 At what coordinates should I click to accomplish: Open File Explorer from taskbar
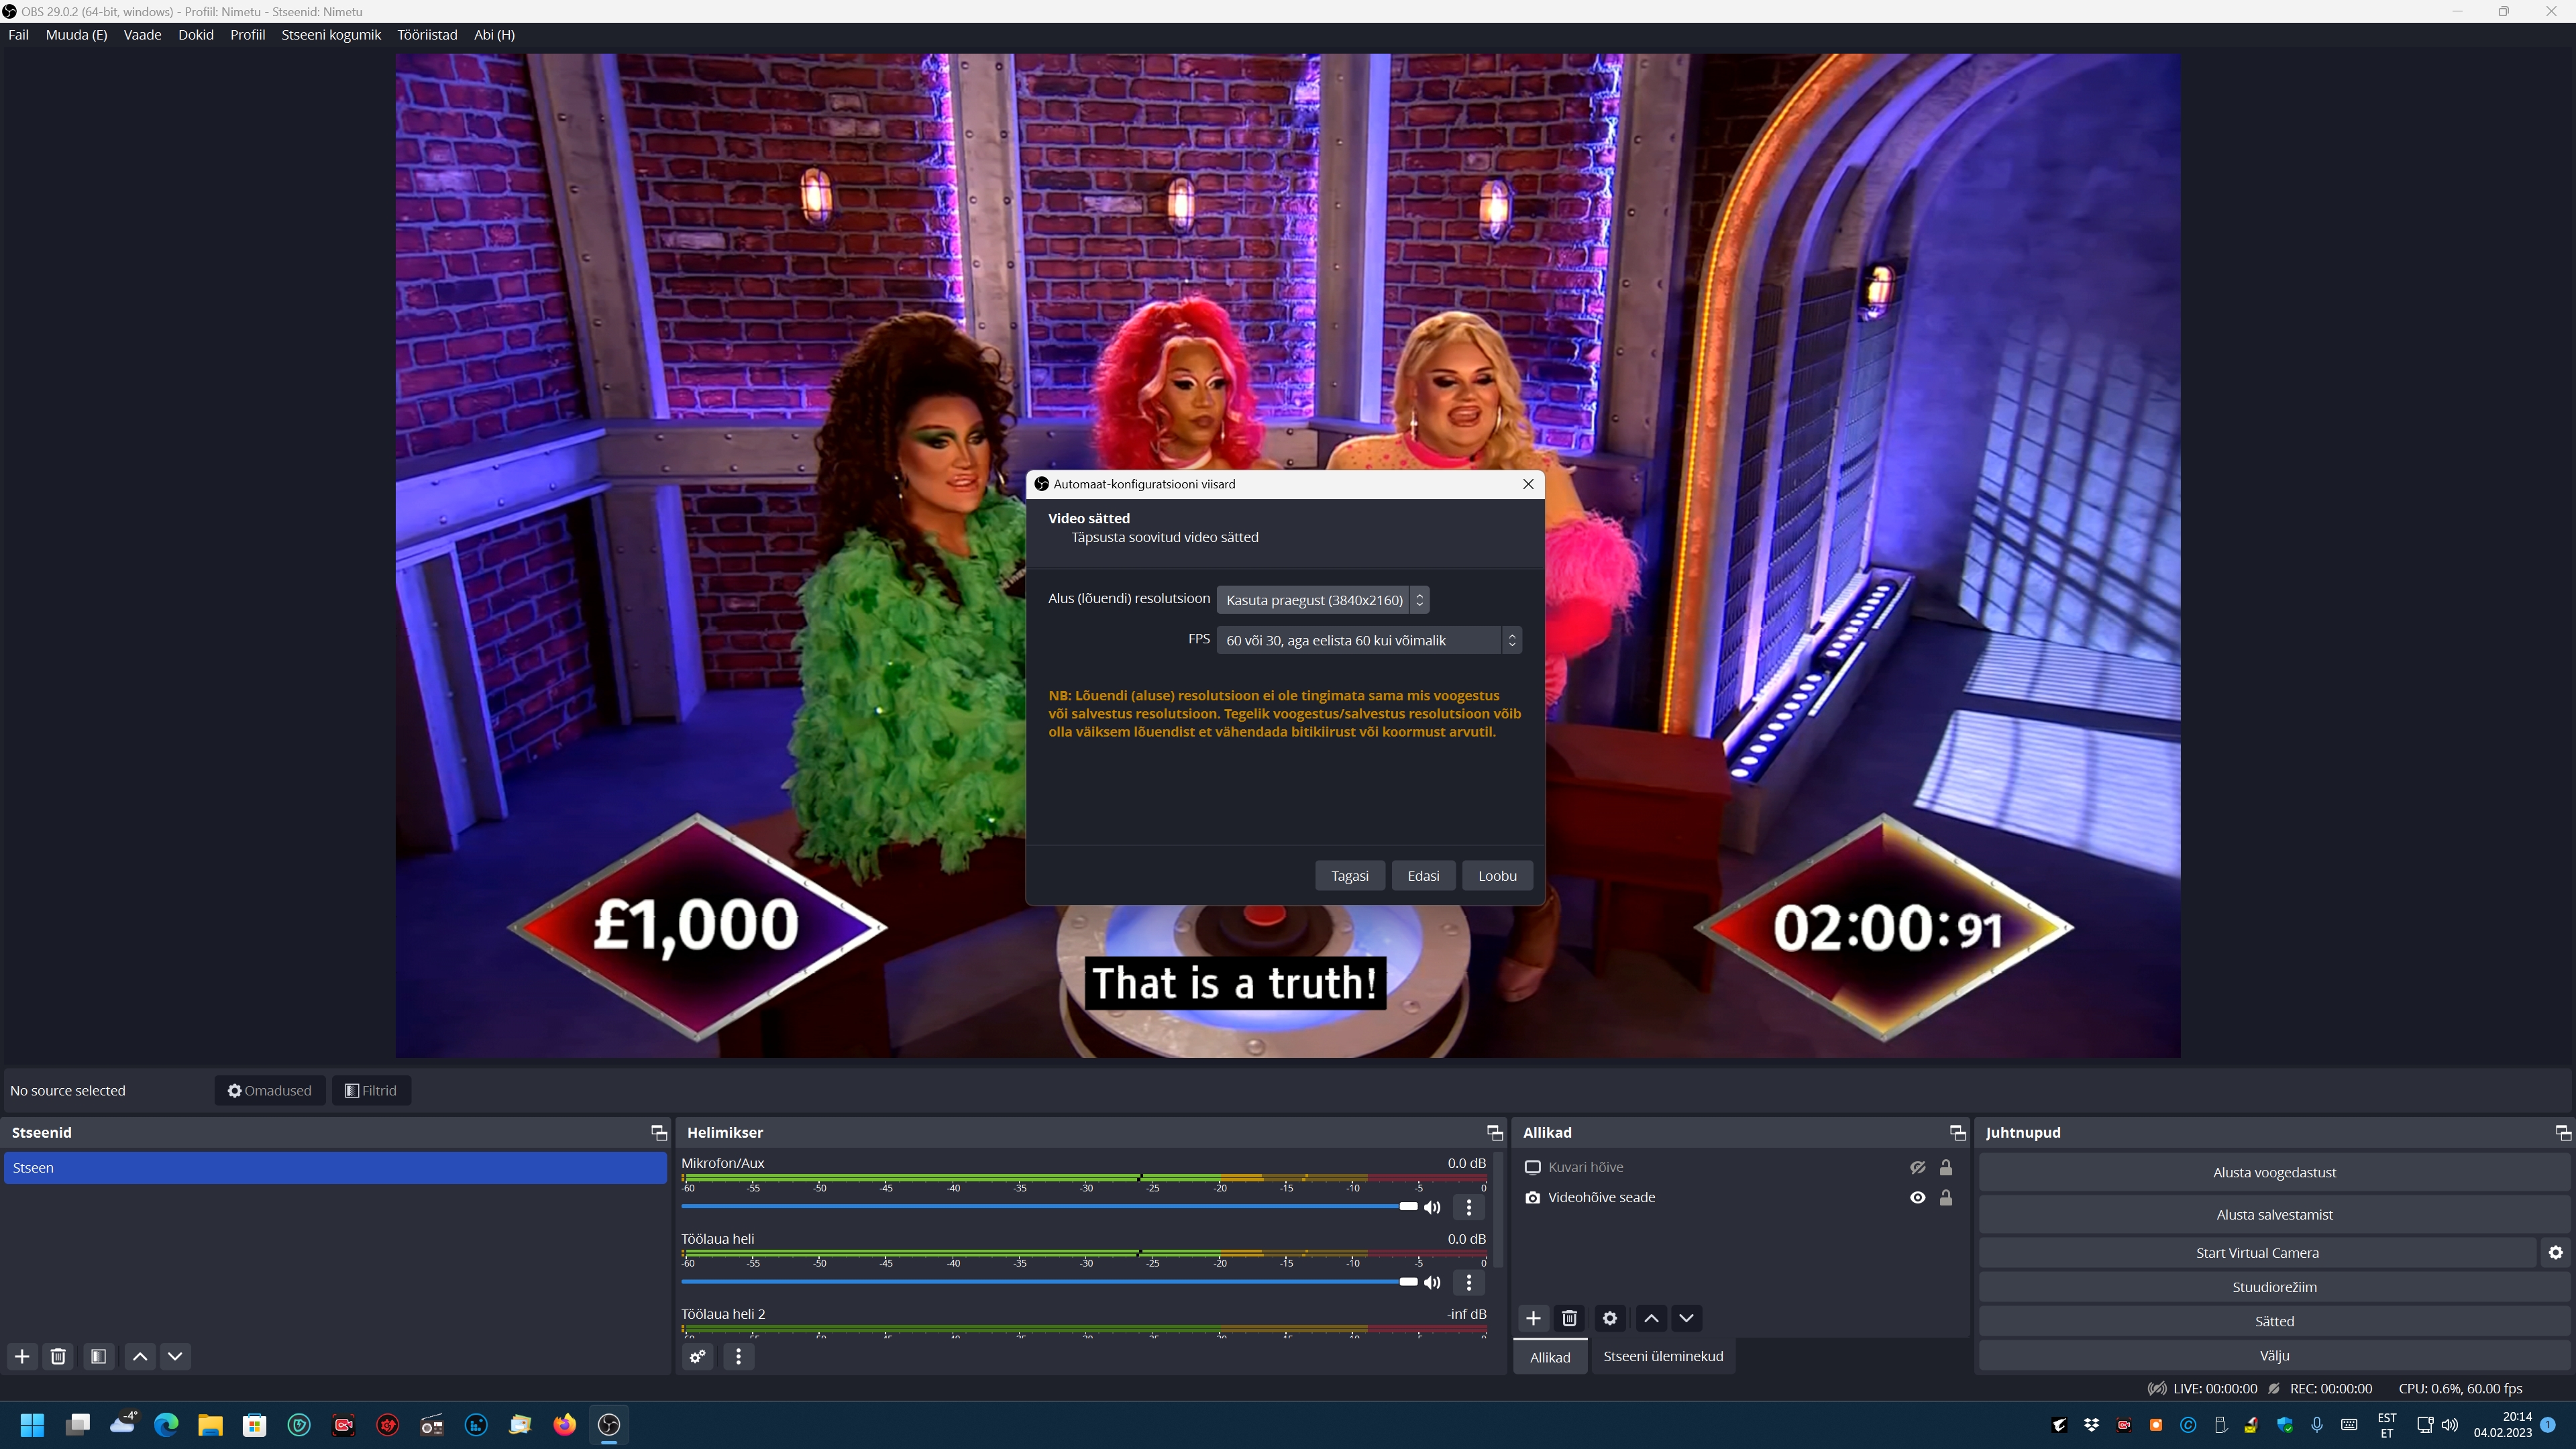pos(210,1424)
